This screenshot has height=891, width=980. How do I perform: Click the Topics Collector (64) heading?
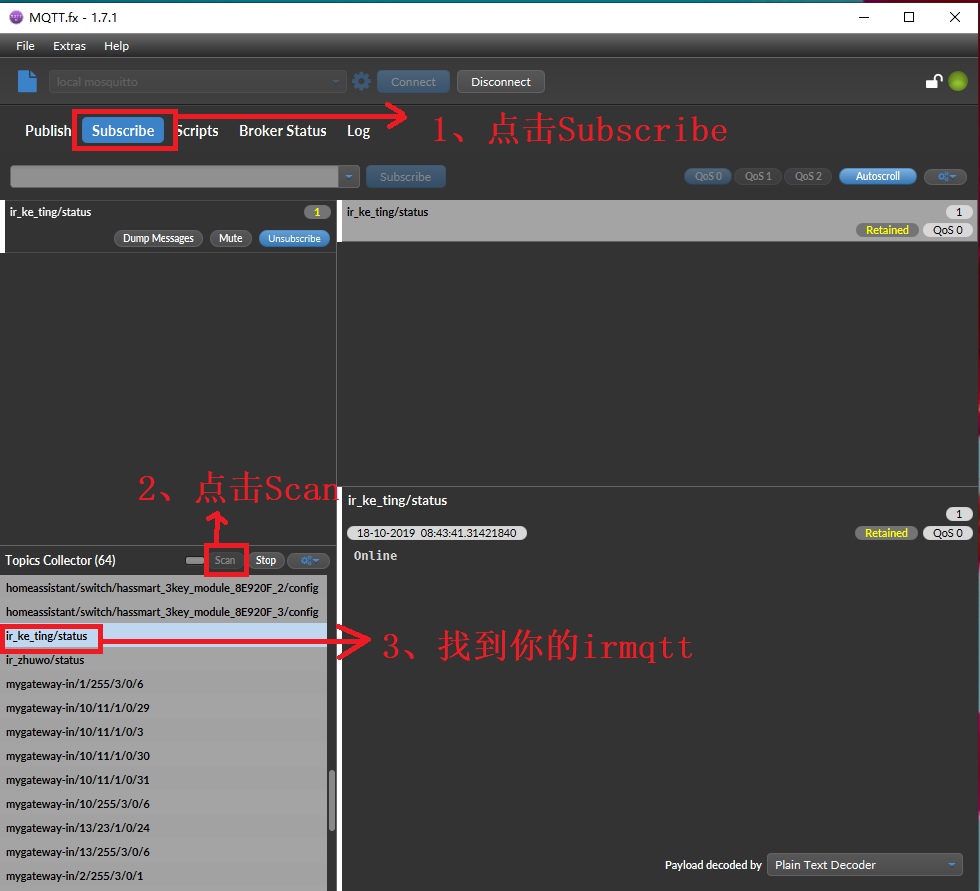click(x=61, y=560)
